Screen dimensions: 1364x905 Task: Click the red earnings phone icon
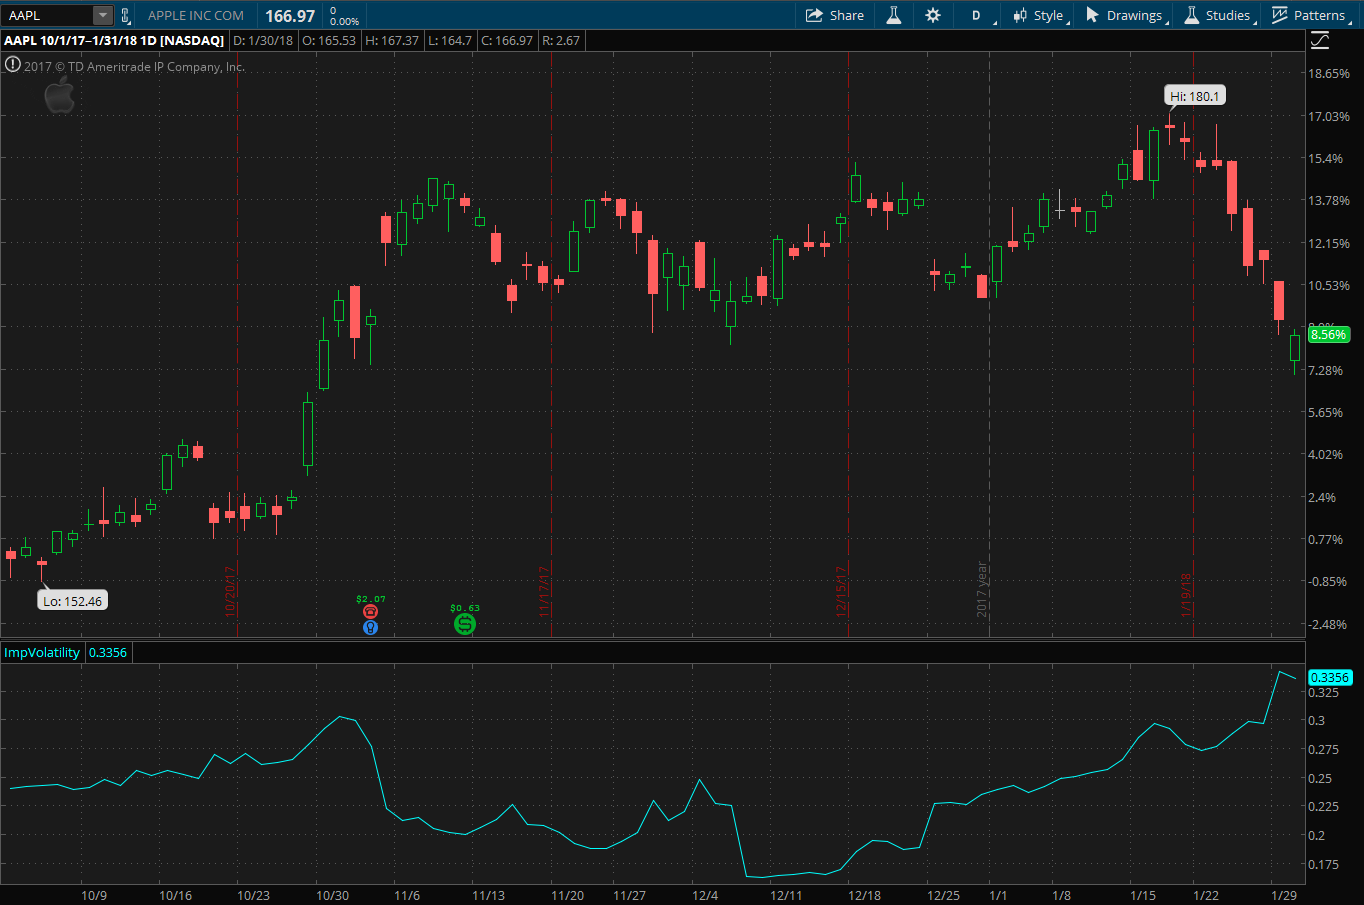pyautogui.click(x=370, y=612)
